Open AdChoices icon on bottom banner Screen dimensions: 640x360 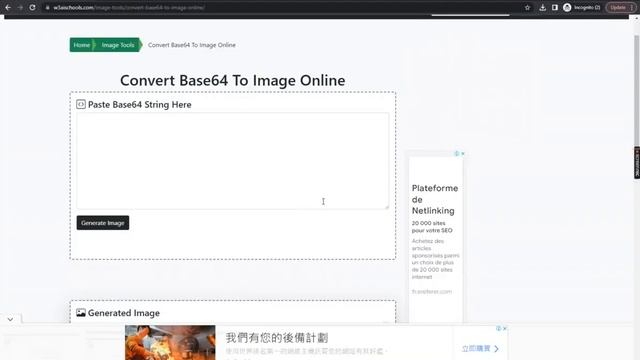coord(498,328)
